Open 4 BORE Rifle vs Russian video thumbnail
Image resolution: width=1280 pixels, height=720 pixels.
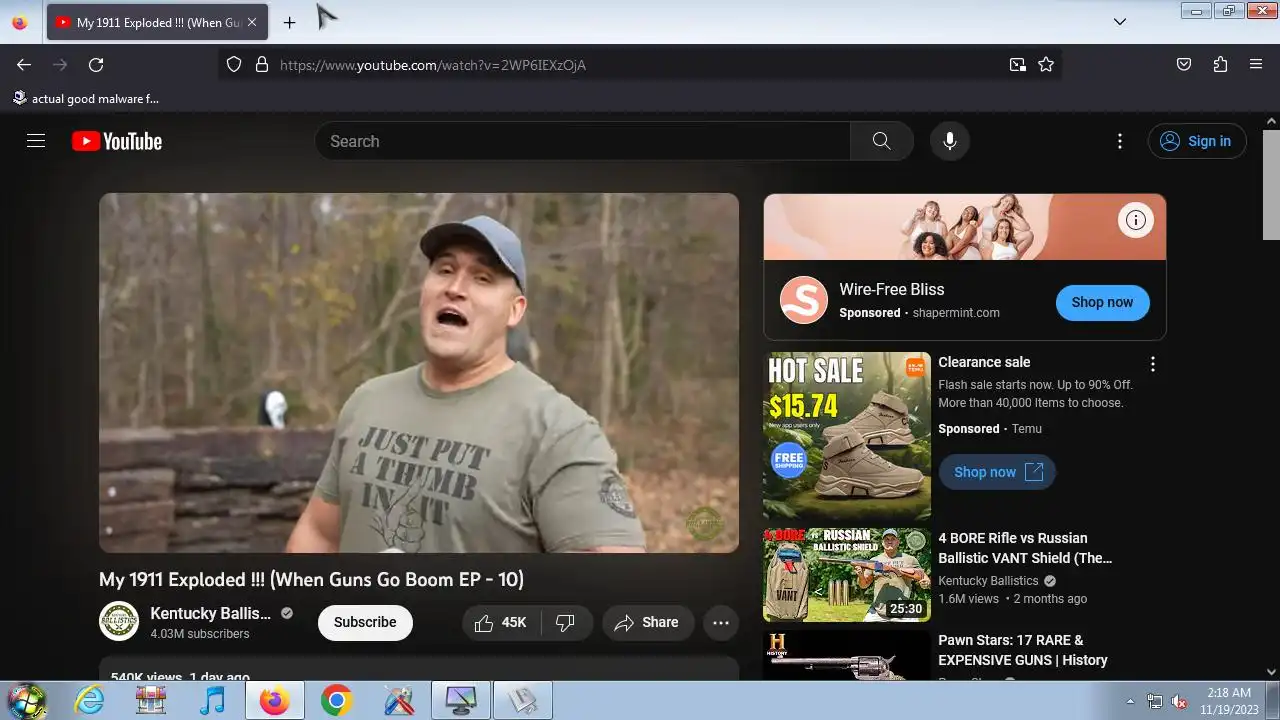pos(847,575)
